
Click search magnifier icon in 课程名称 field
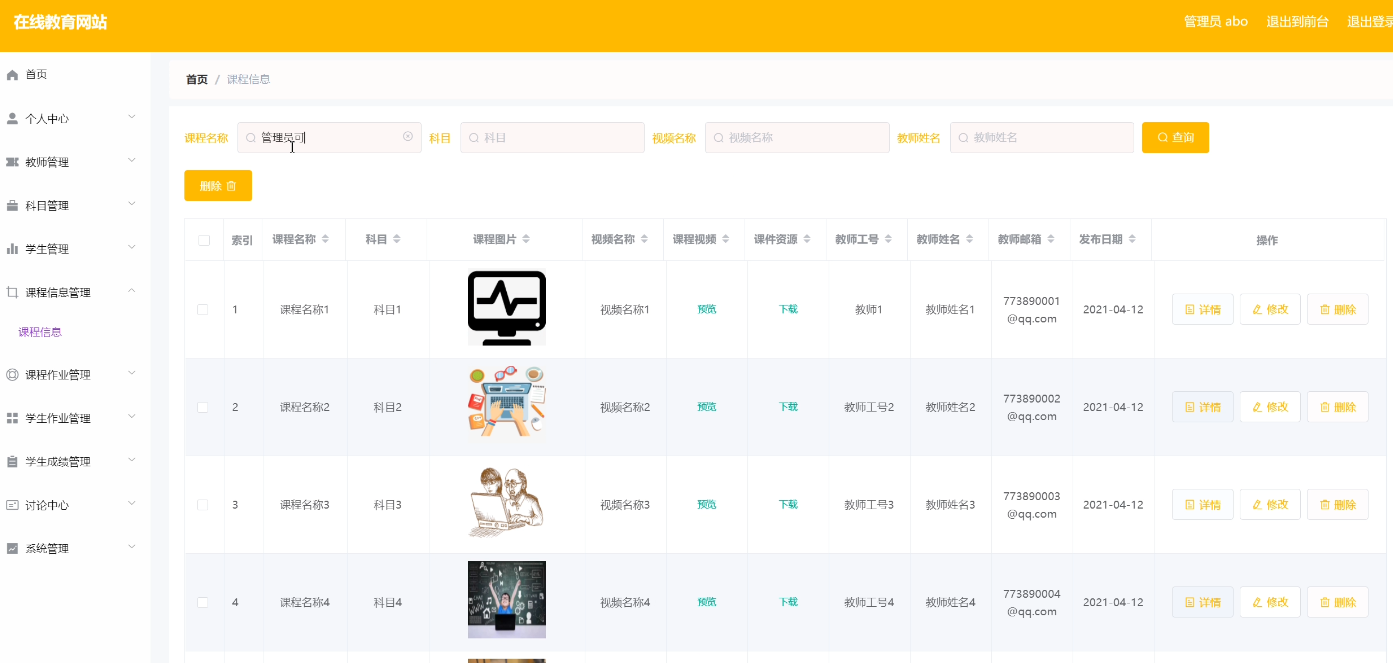click(x=251, y=137)
